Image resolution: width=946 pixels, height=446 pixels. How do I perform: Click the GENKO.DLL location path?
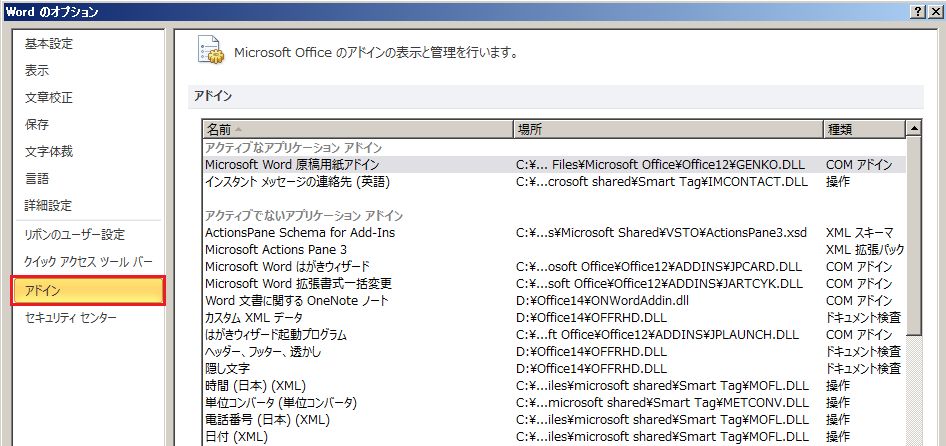pos(661,165)
